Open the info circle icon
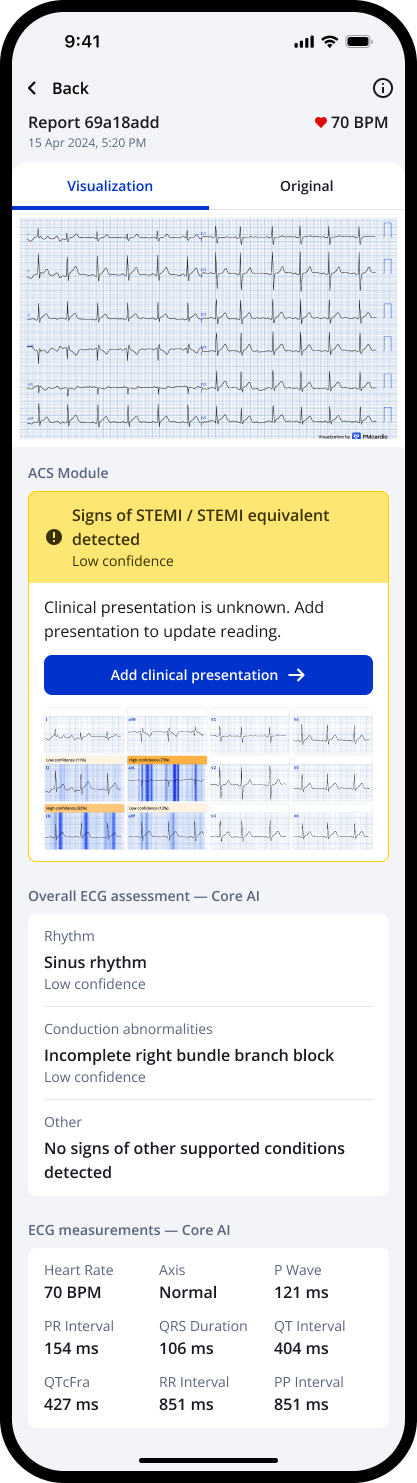The image size is (417, 1483). 382,88
